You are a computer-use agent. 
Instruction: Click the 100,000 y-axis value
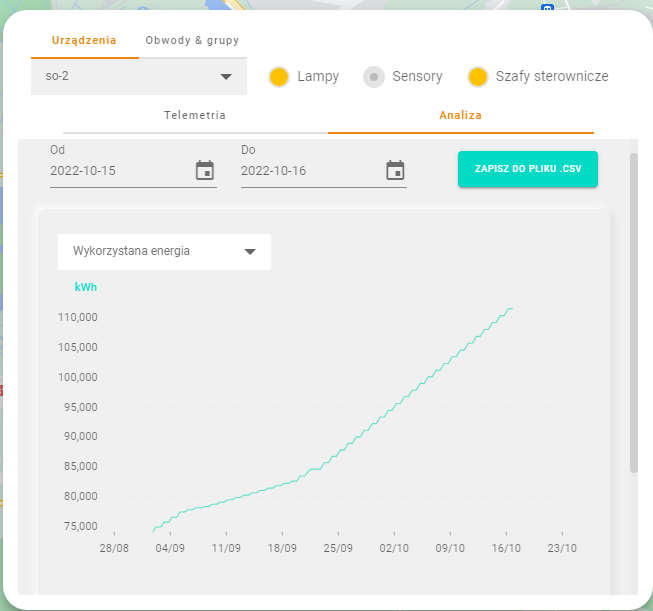(78, 377)
